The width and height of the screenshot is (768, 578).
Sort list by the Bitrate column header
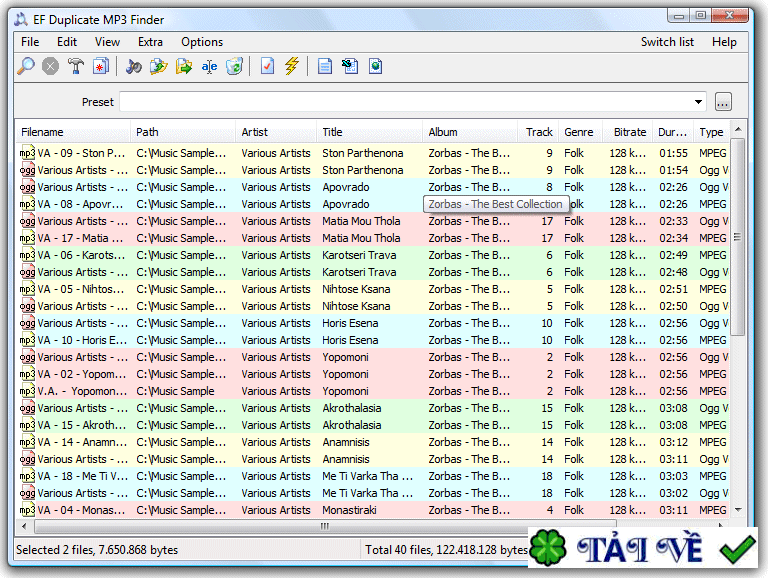pyautogui.click(x=630, y=132)
